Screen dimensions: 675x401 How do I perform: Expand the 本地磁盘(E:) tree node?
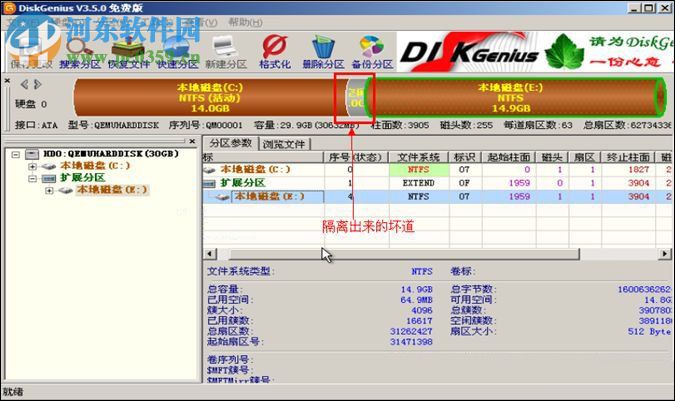click(49, 190)
